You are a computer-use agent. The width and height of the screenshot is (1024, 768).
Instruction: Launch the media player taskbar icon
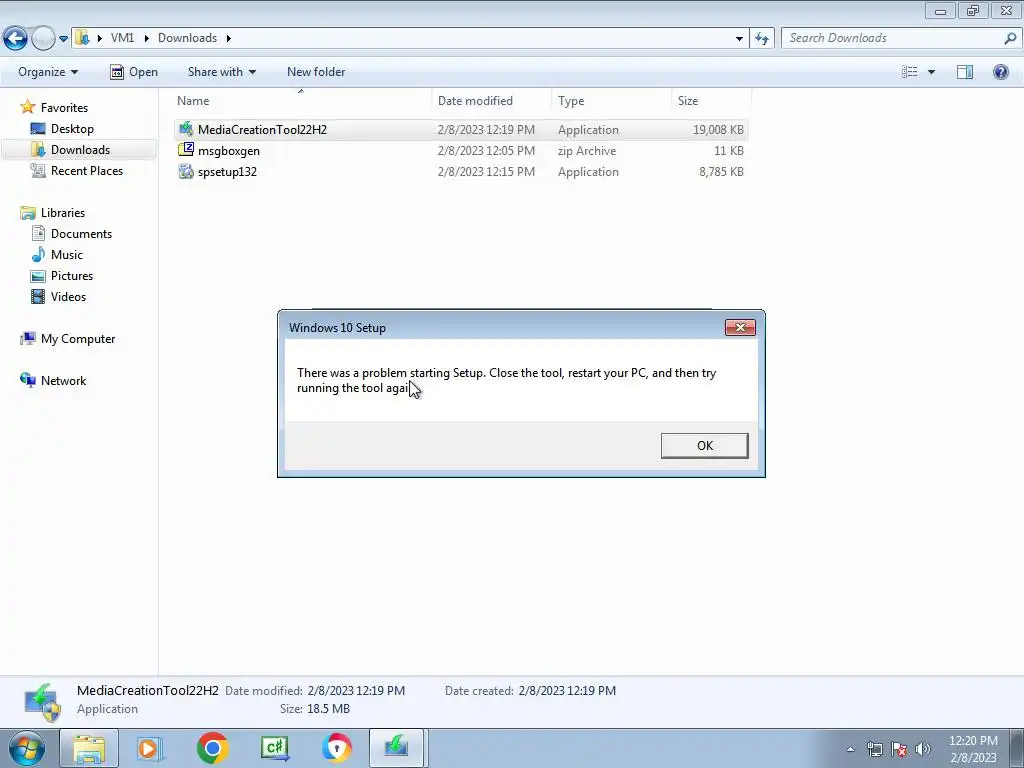click(150, 748)
